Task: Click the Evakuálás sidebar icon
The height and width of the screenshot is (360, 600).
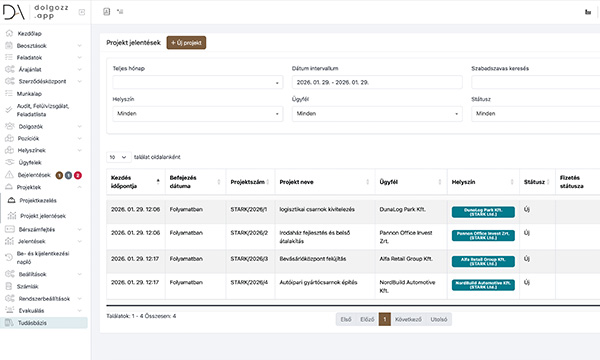Action: tap(9, 310)
